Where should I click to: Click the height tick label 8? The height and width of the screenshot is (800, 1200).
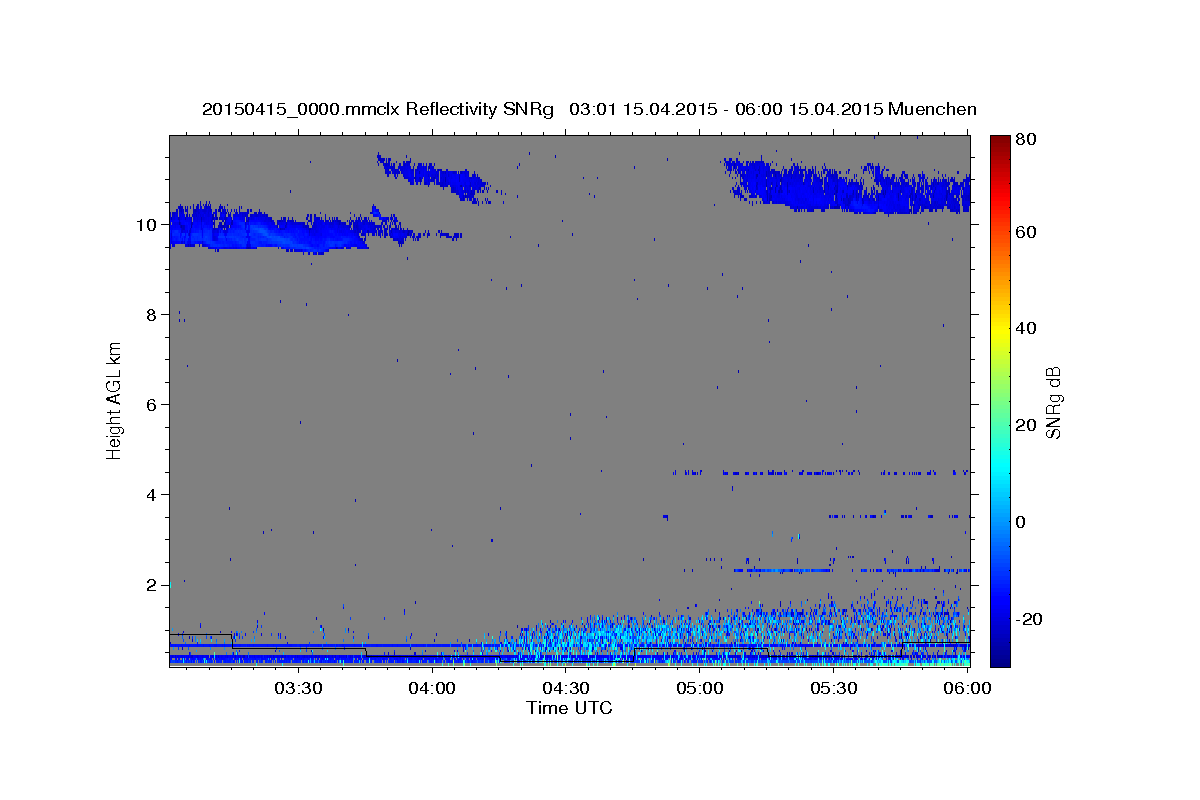click(152, 314)
